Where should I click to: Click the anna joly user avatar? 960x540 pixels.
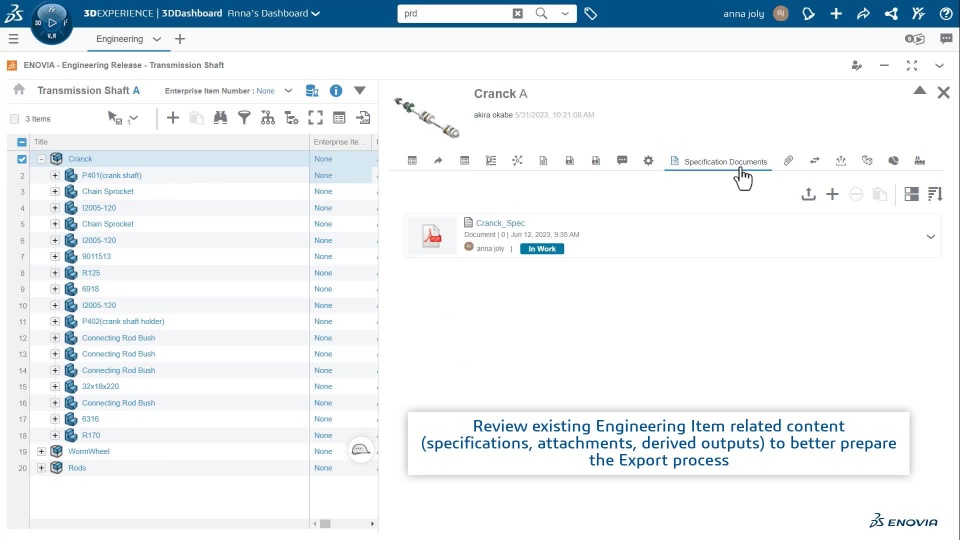coord(781,13)
